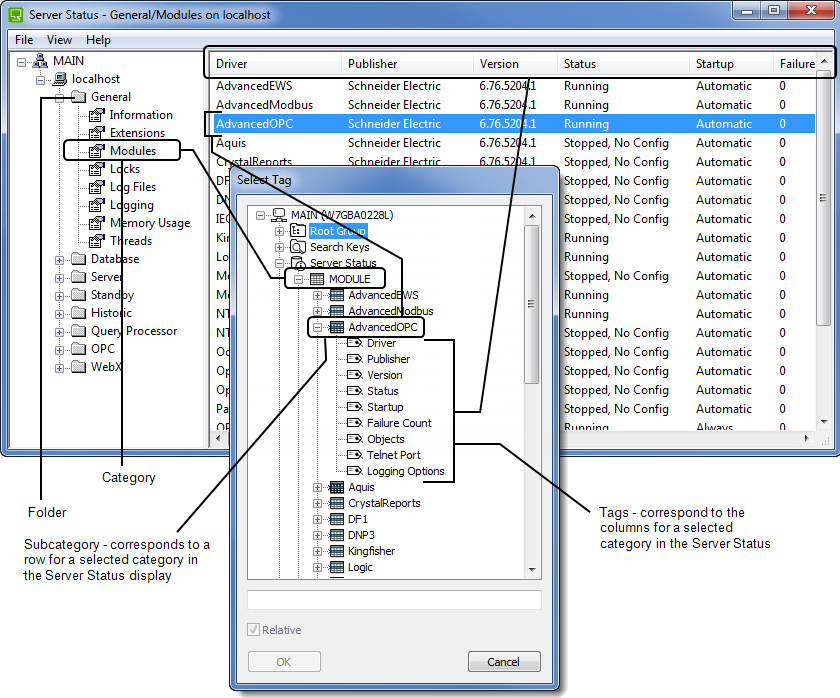The image size is (840, 698).
Task: Toggle the Relative checkbox
Action: coord(254,630)
